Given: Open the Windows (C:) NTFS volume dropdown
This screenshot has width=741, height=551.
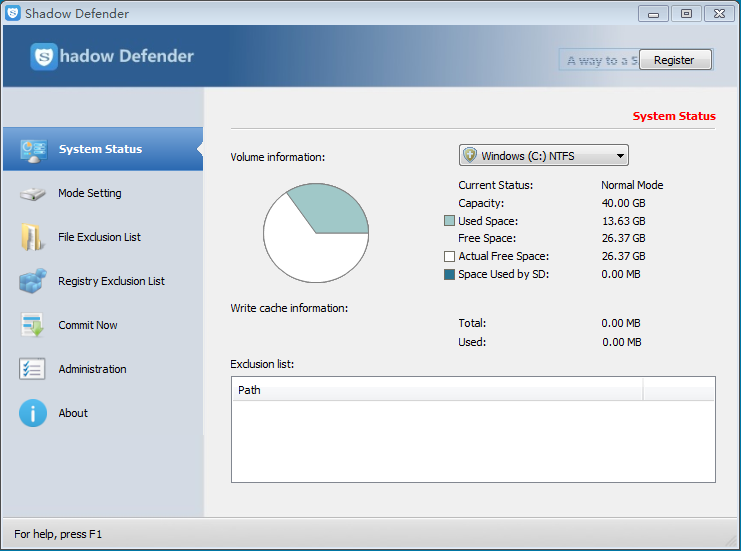Looking at the screenshot, I should 541,156.
